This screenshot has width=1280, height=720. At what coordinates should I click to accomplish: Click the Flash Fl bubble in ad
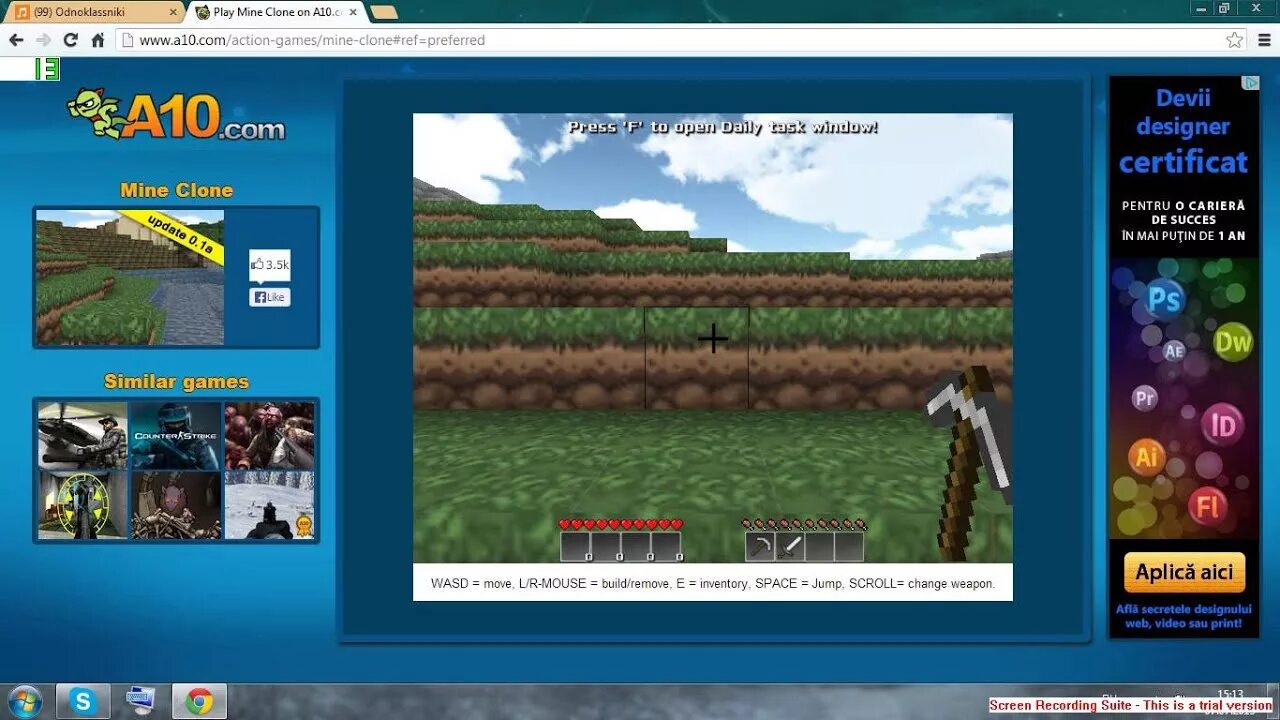click(x=1208, y=507)
